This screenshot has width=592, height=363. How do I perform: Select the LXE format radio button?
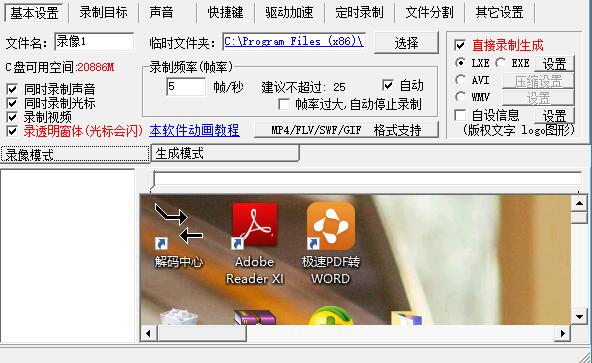(460, 63)
